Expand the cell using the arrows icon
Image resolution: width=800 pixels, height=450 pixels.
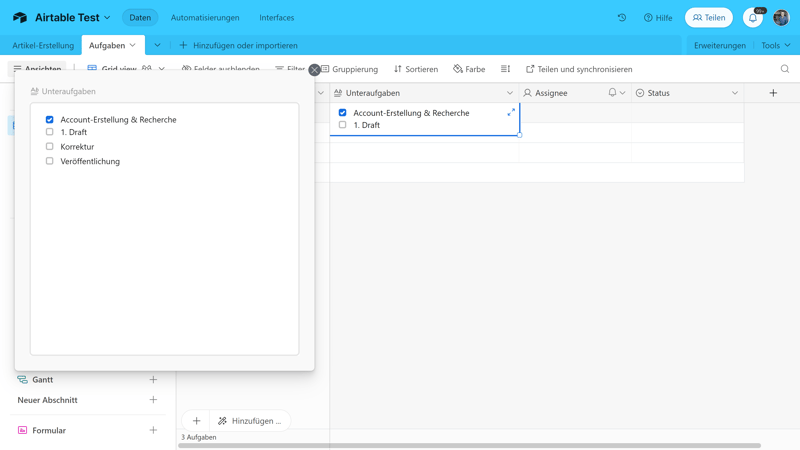[511, 113]
